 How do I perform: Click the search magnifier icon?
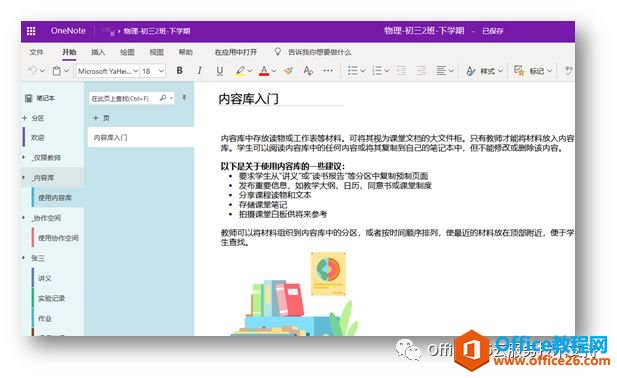pos(163,98)
